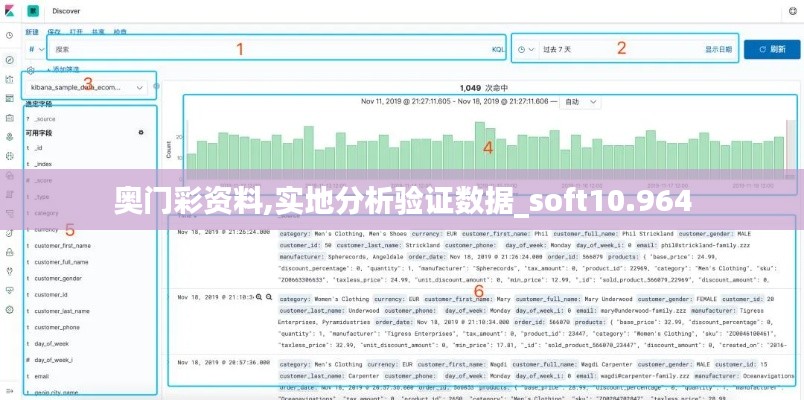This screenshot has height=400, width=804.
Task: Expand the side navigation arrow at the bottom
Action: (9, 392)
